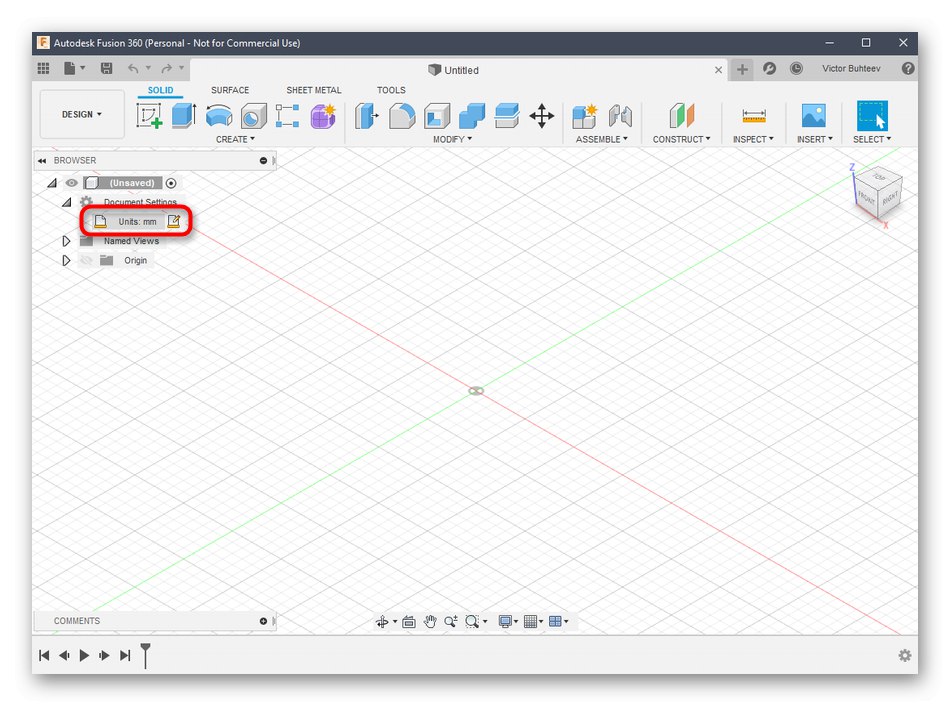Activate the Select tool
This screenshot has height=706, width=950.
(872, 115)
